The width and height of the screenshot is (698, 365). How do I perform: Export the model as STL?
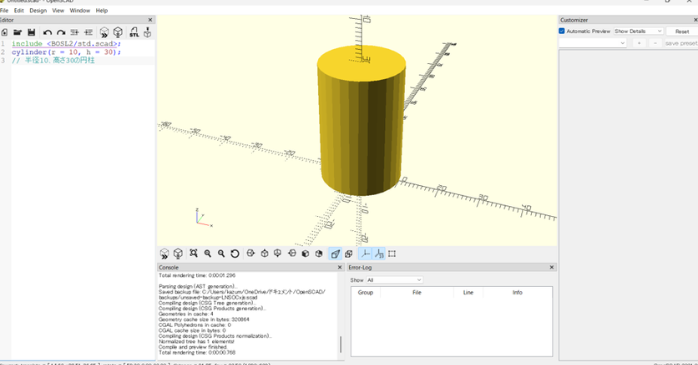click(134, 32)
